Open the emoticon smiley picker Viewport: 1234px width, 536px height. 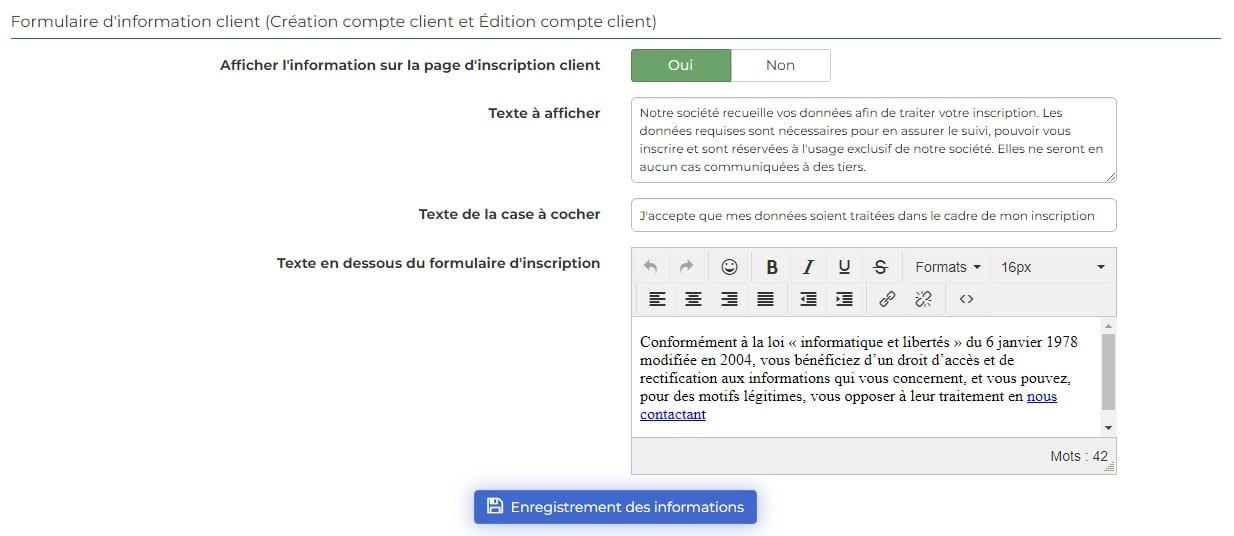point(730,267)
